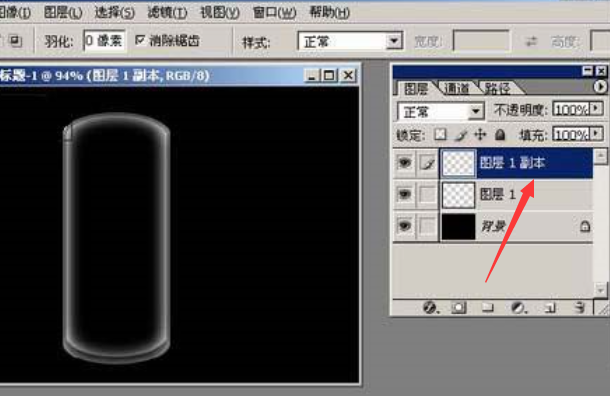Open the layer blend mode 正常 dropdown
610x396 pixels.
point(441,112)
